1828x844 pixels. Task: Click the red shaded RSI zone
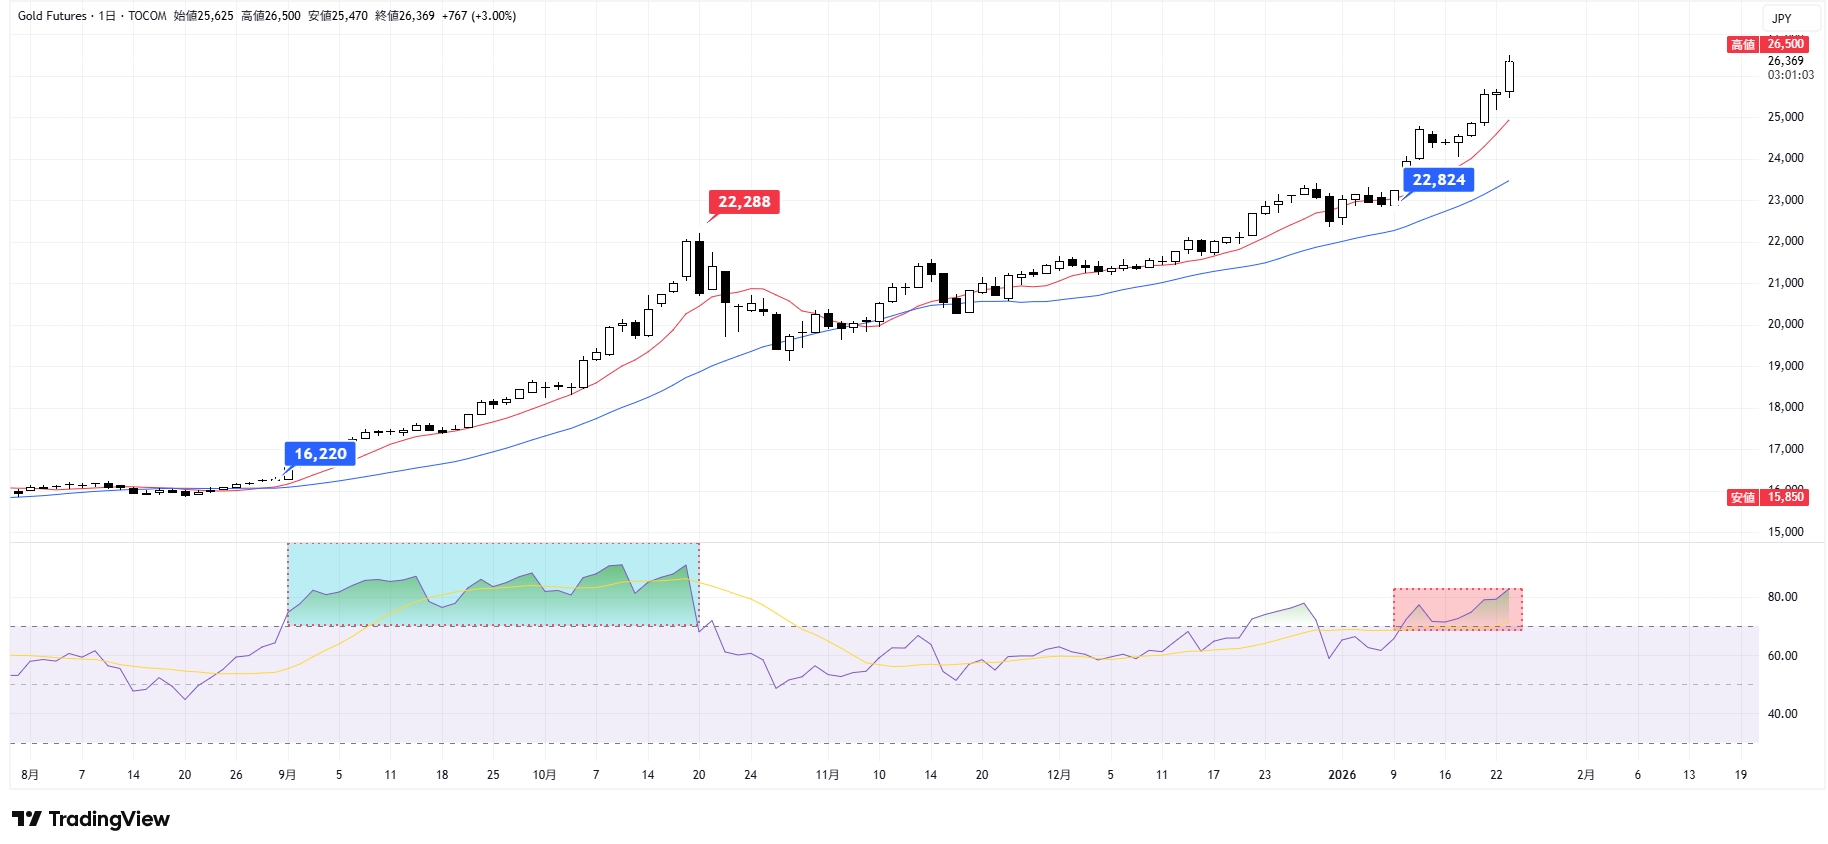pos(1457,609)
